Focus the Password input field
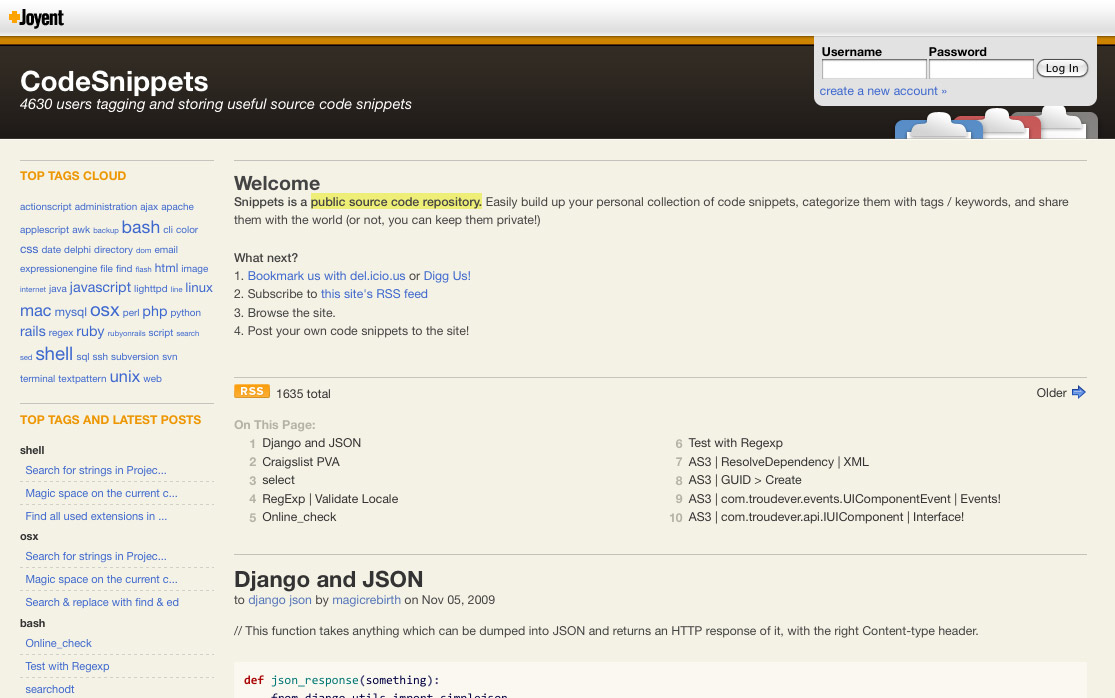This screenshot has width=1115, height=698. tap(981, 69)
